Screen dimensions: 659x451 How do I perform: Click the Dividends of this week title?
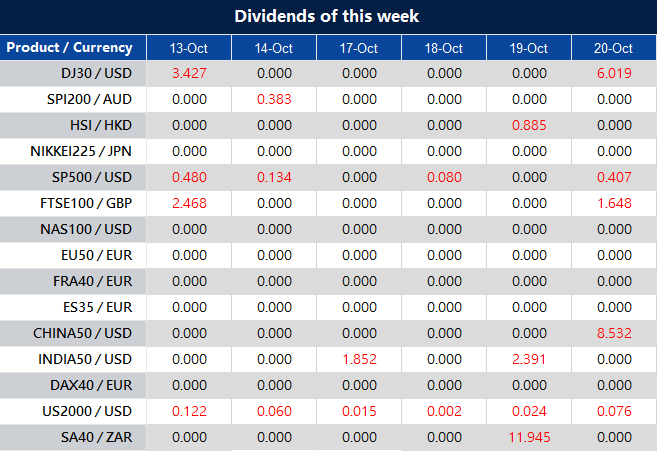coord(327,16)
